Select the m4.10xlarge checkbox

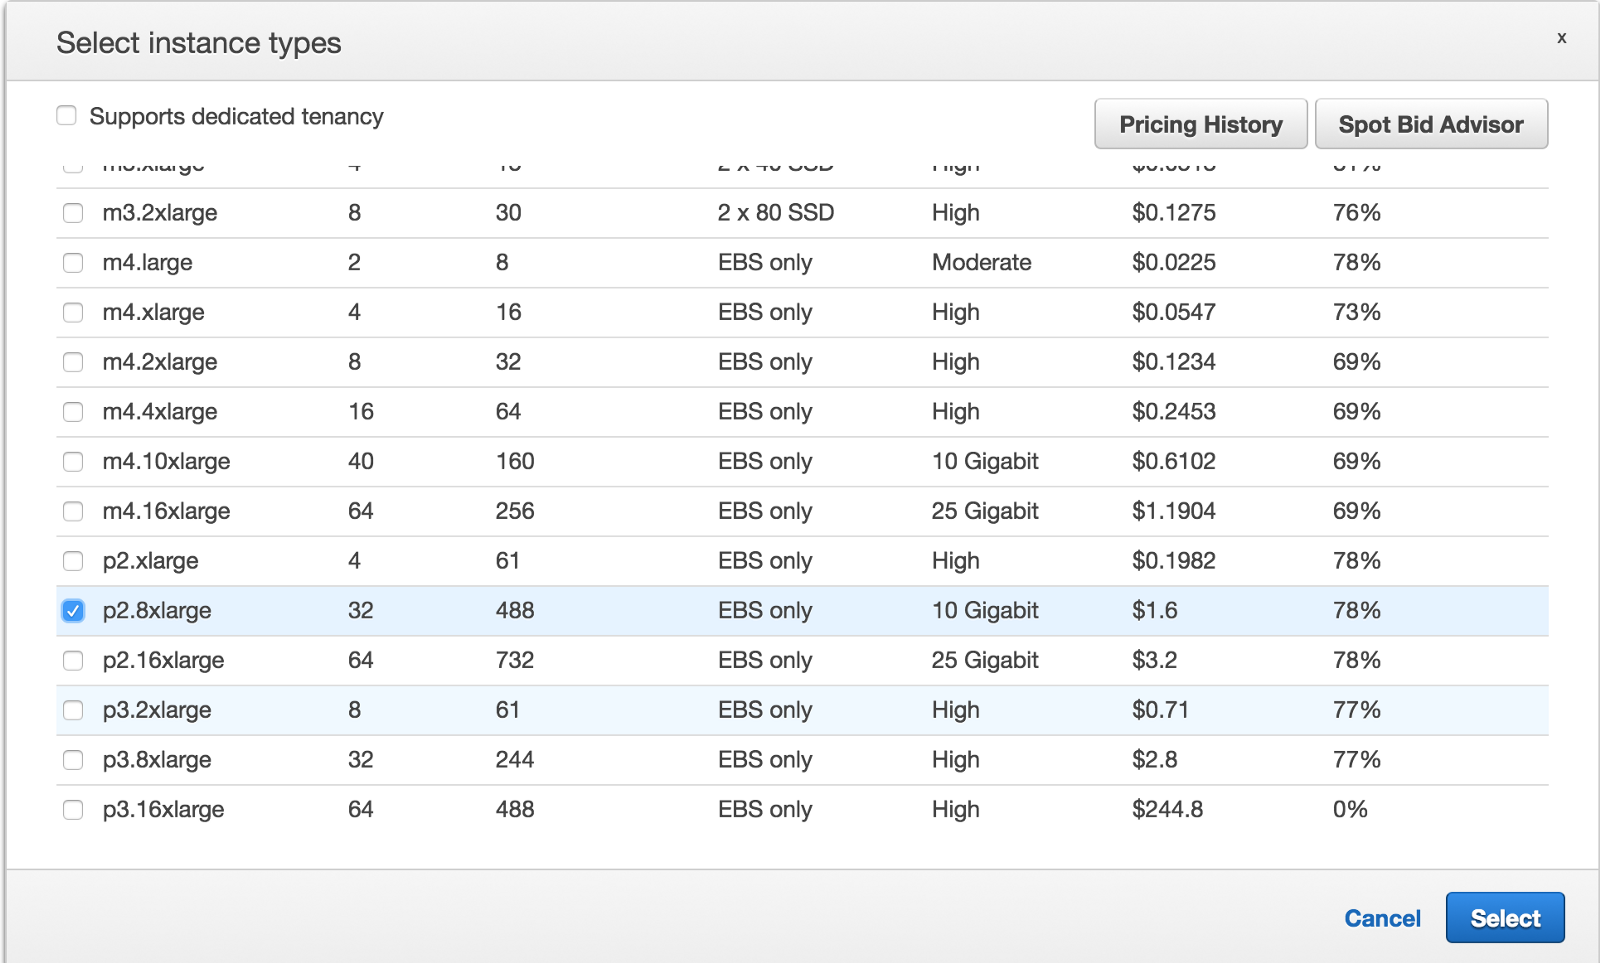[x=73, y=462]
